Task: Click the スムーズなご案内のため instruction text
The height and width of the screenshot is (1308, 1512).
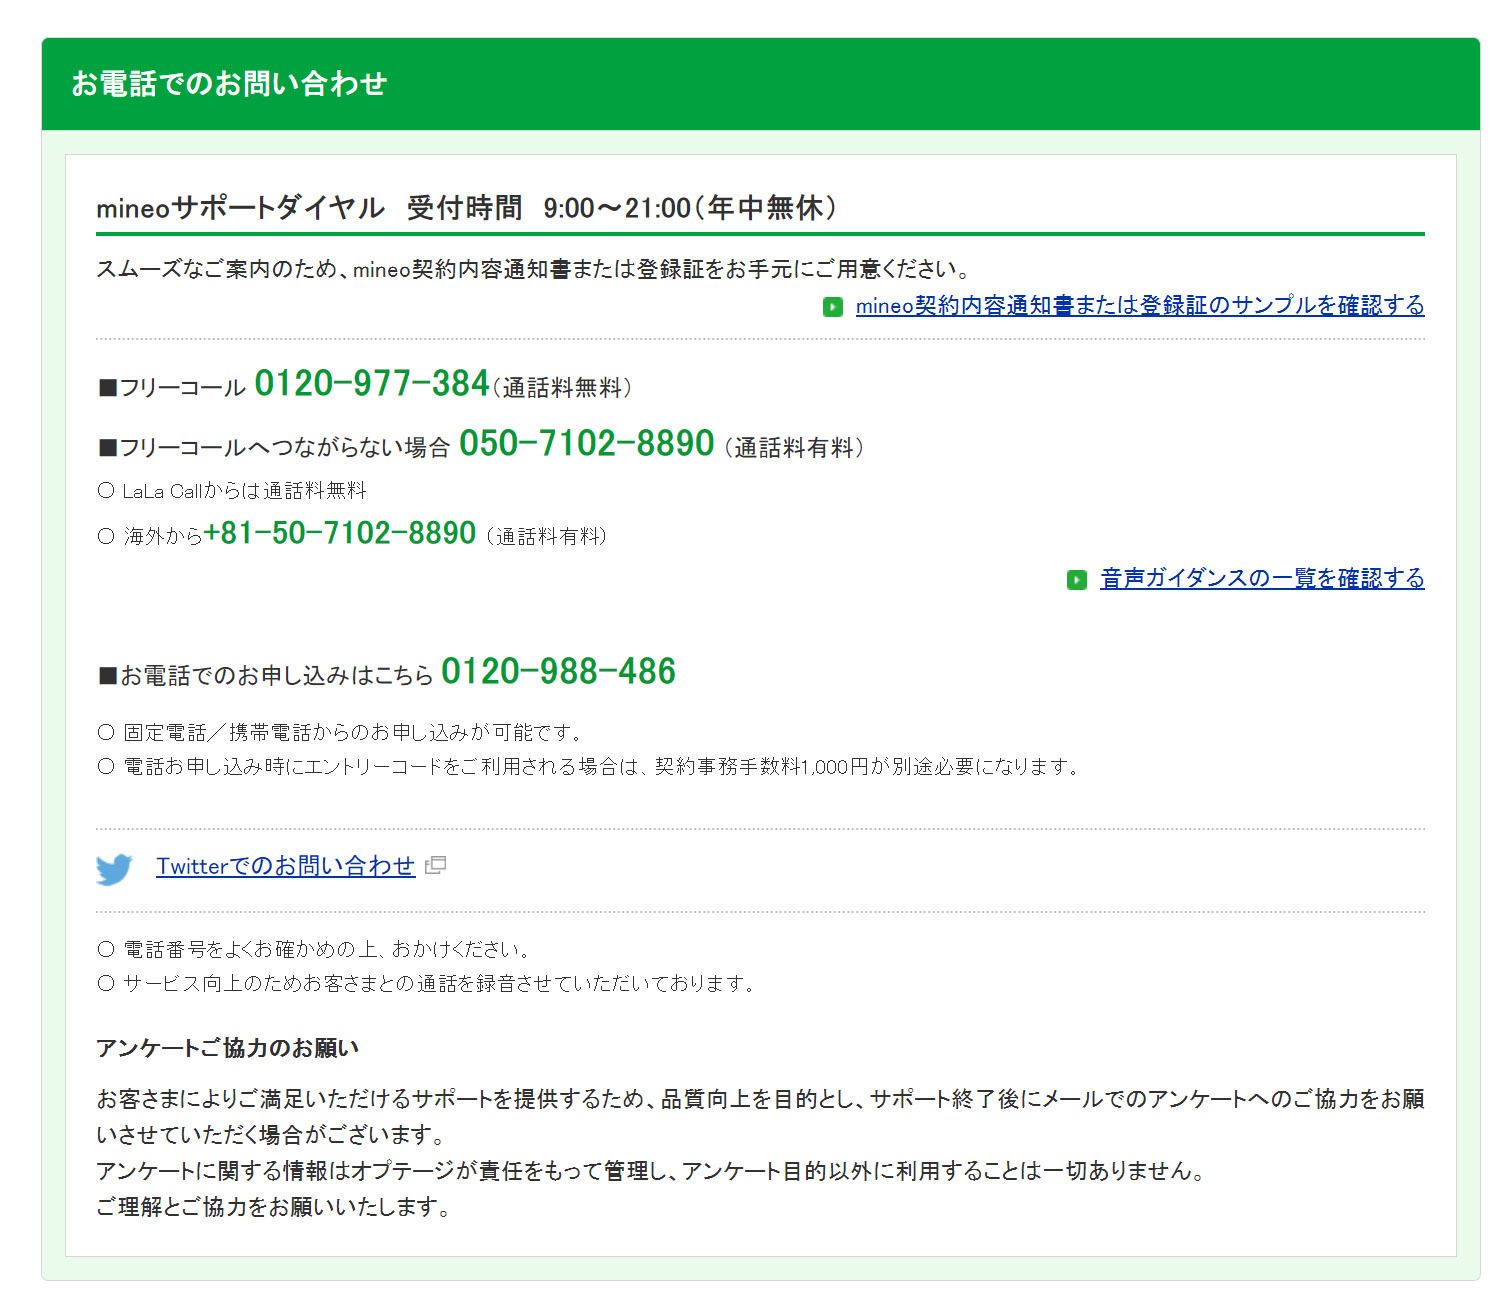Action: [533, 270]
